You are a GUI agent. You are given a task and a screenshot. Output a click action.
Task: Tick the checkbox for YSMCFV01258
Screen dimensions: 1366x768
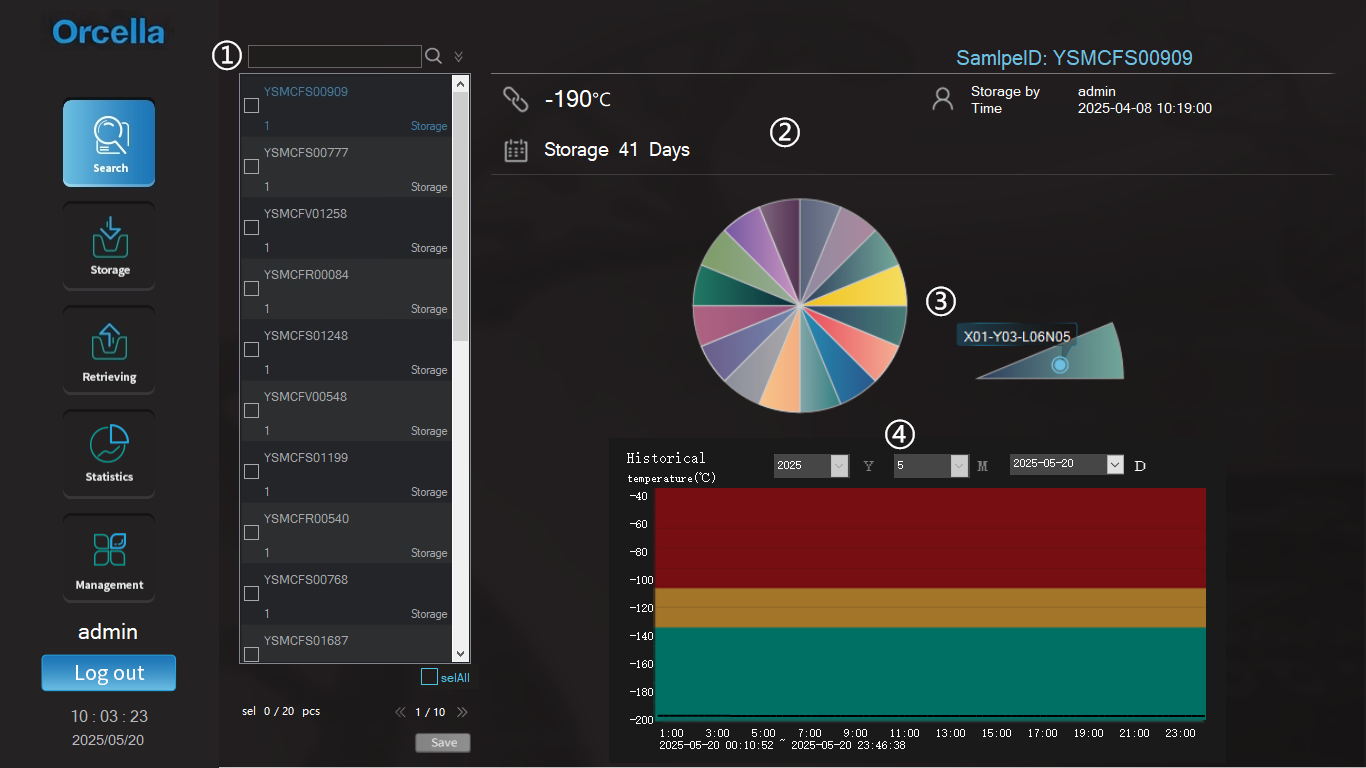[252, 228]
